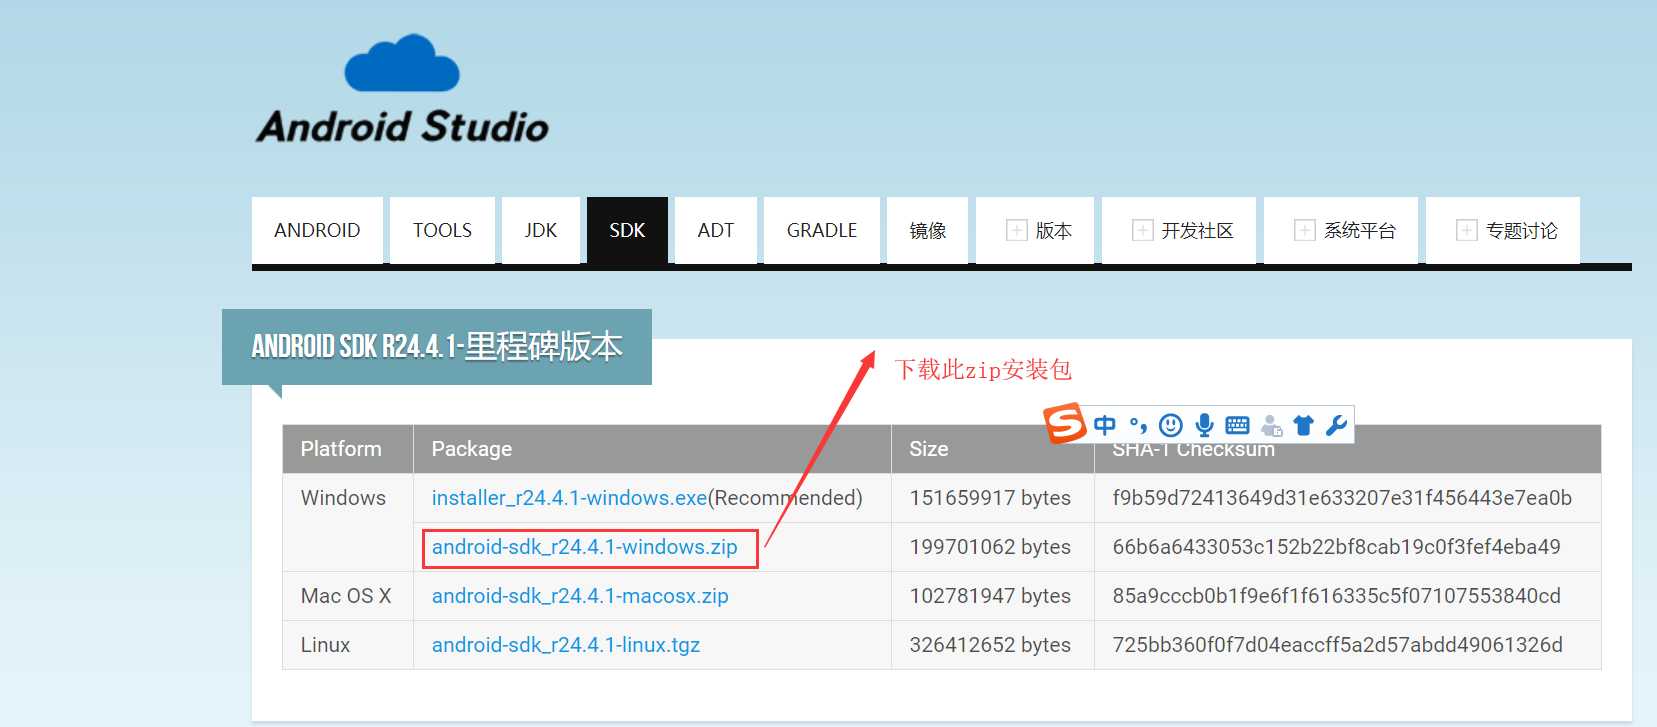1657x727 pixels.
Task: Select the Mac OS X platform cell
Action: click(x=346, y=596)
